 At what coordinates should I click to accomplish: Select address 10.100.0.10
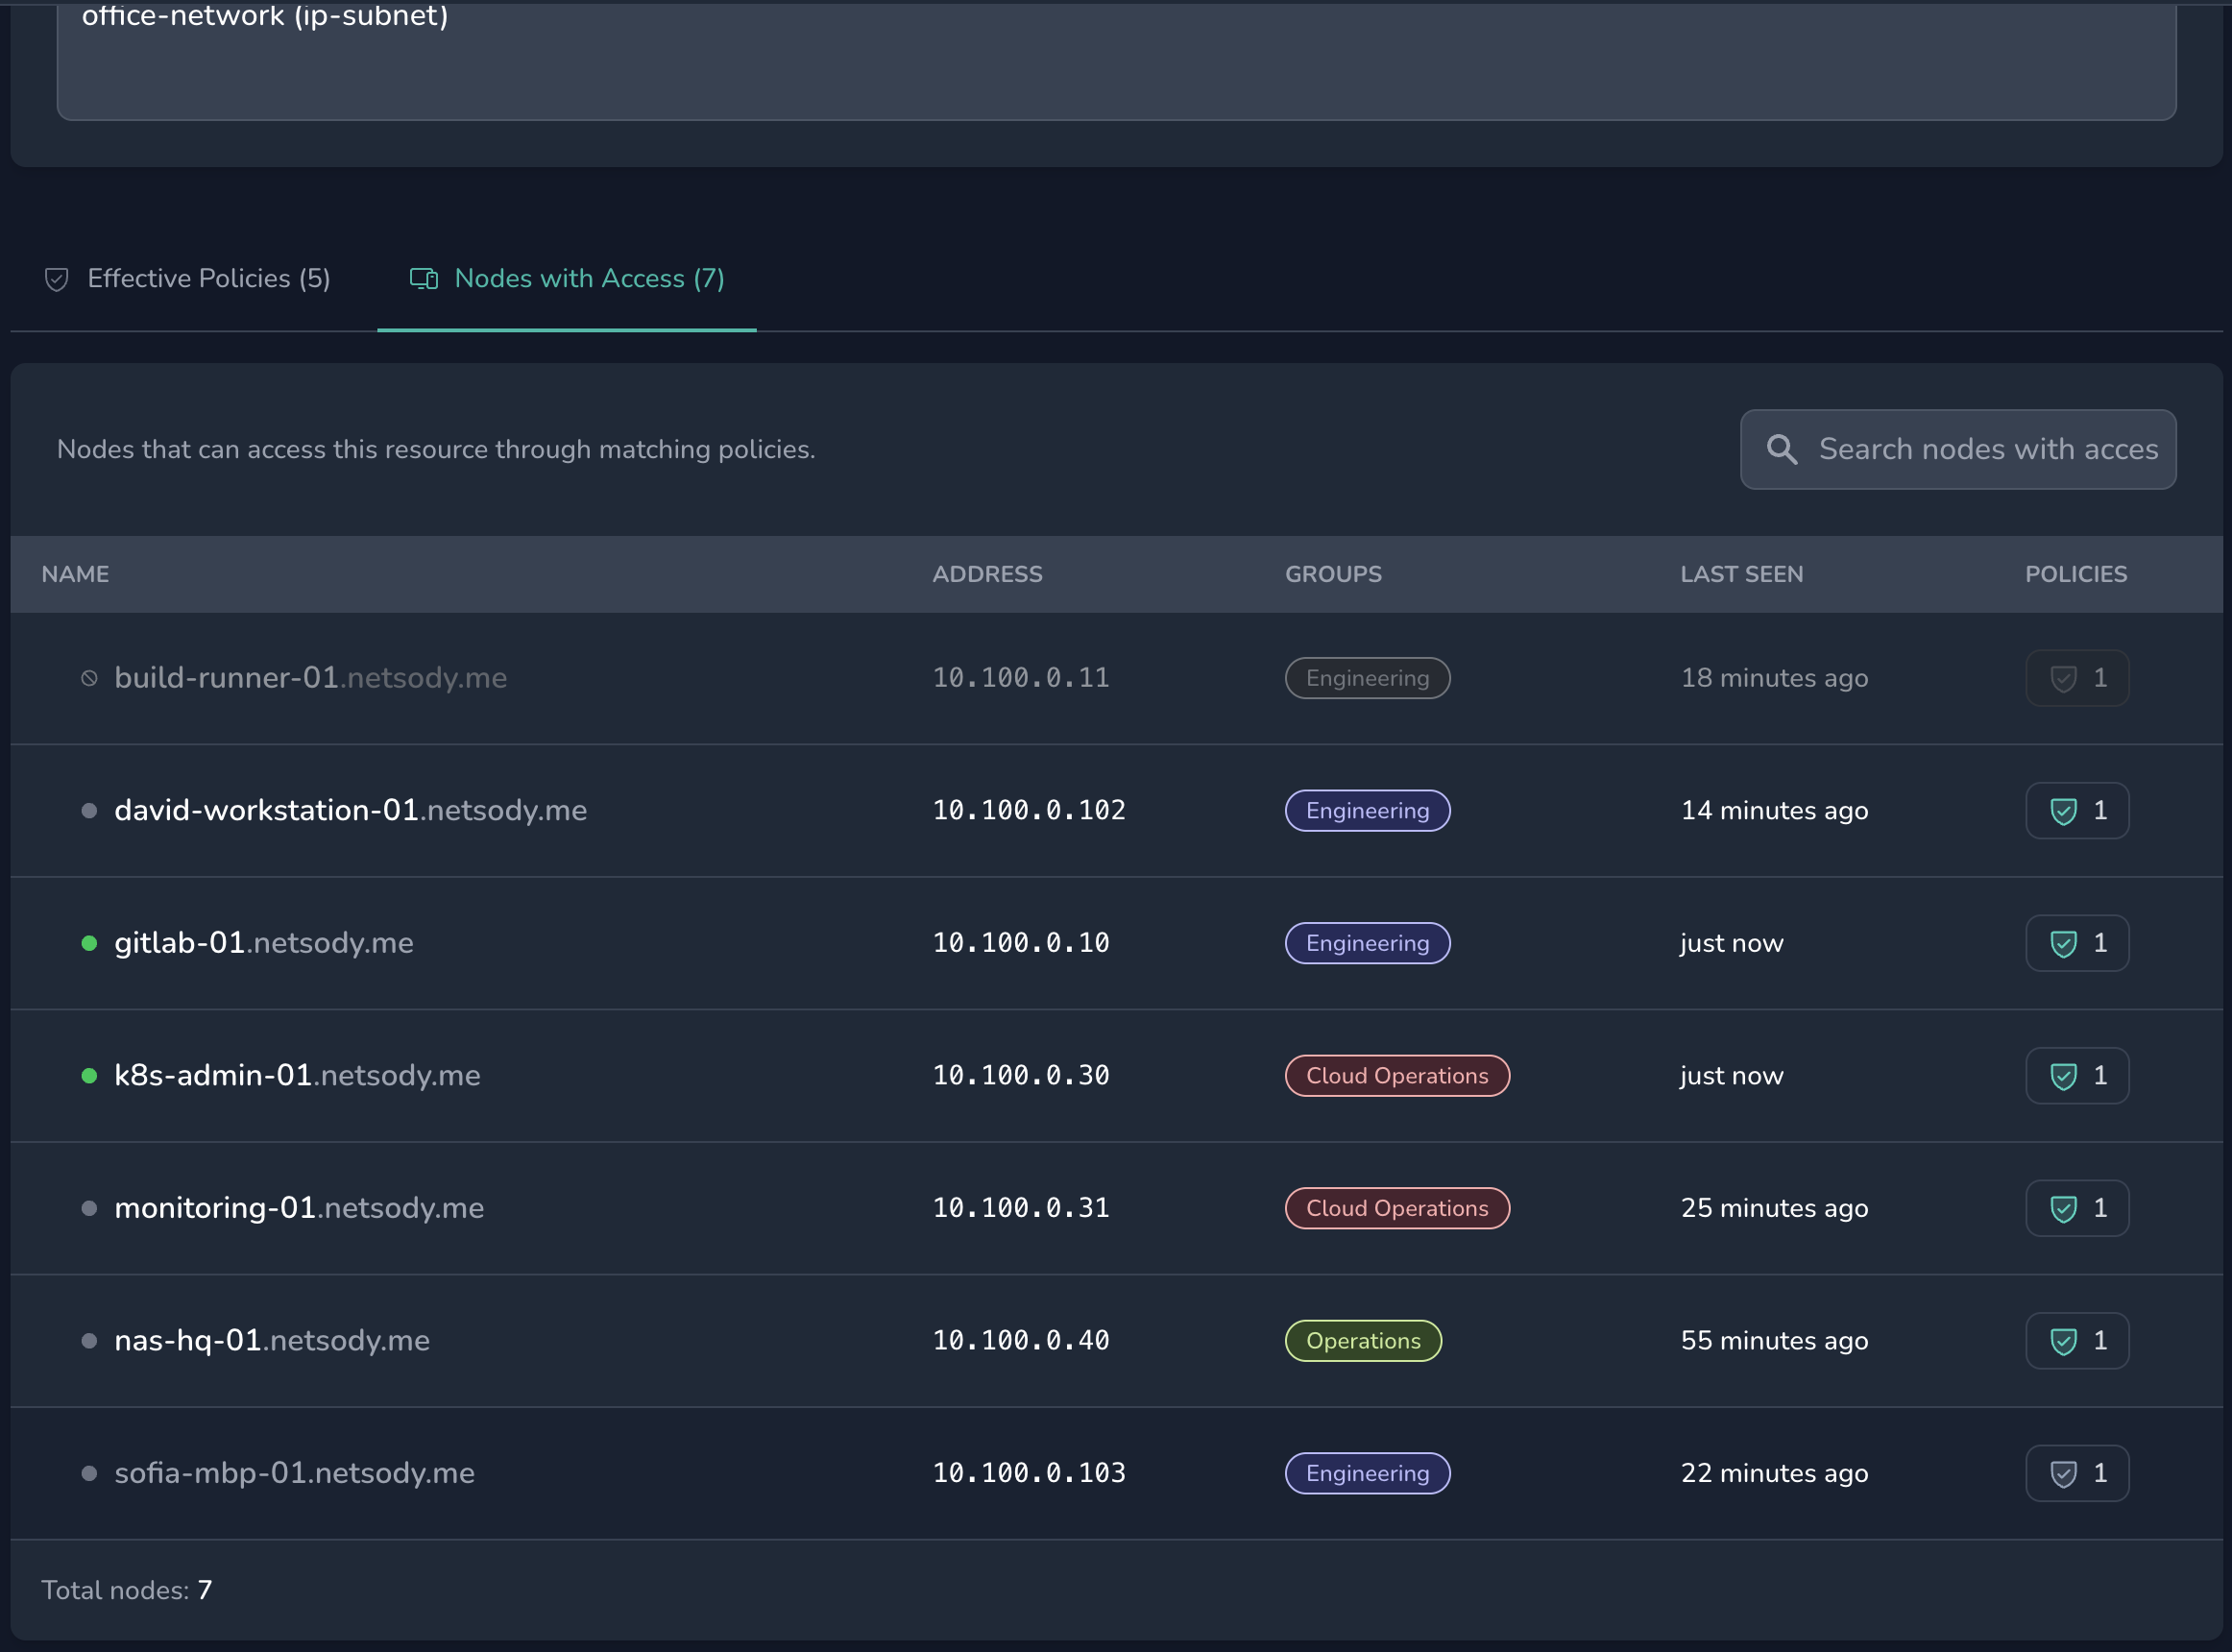pos(1021,943)
